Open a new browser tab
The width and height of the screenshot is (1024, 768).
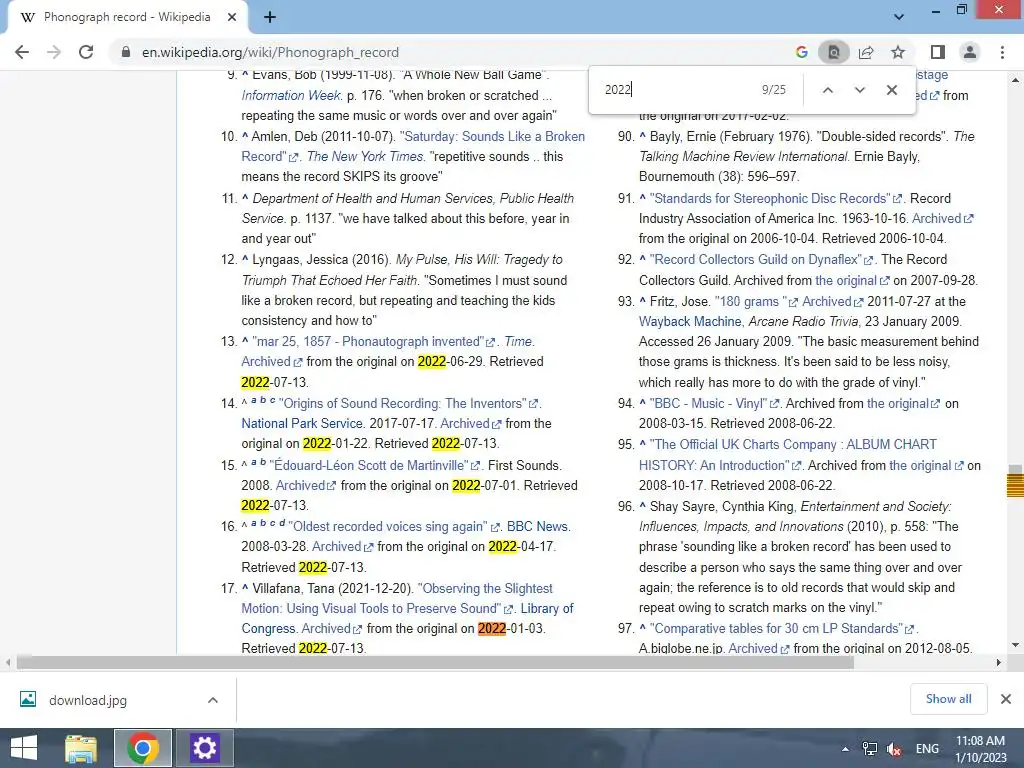tap(270, 18)
